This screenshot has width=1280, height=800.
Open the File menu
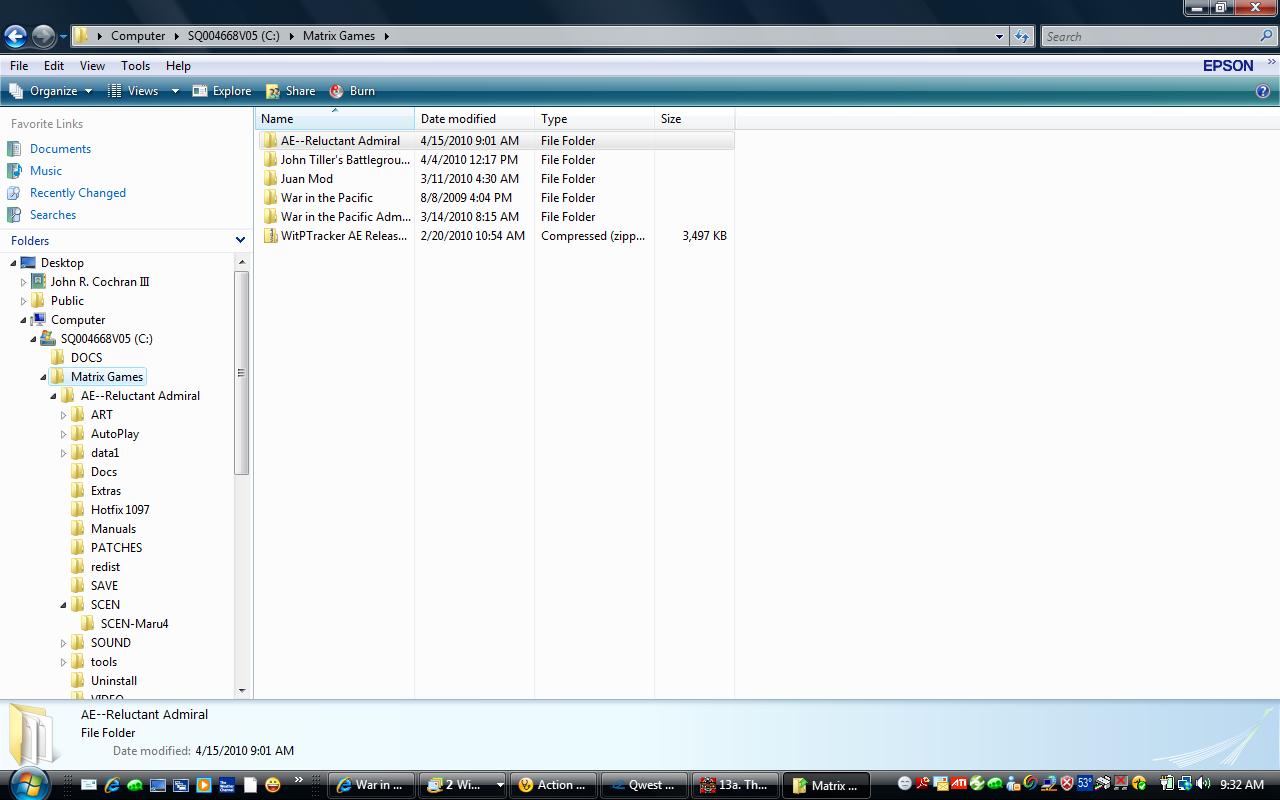tap(19, 66)
